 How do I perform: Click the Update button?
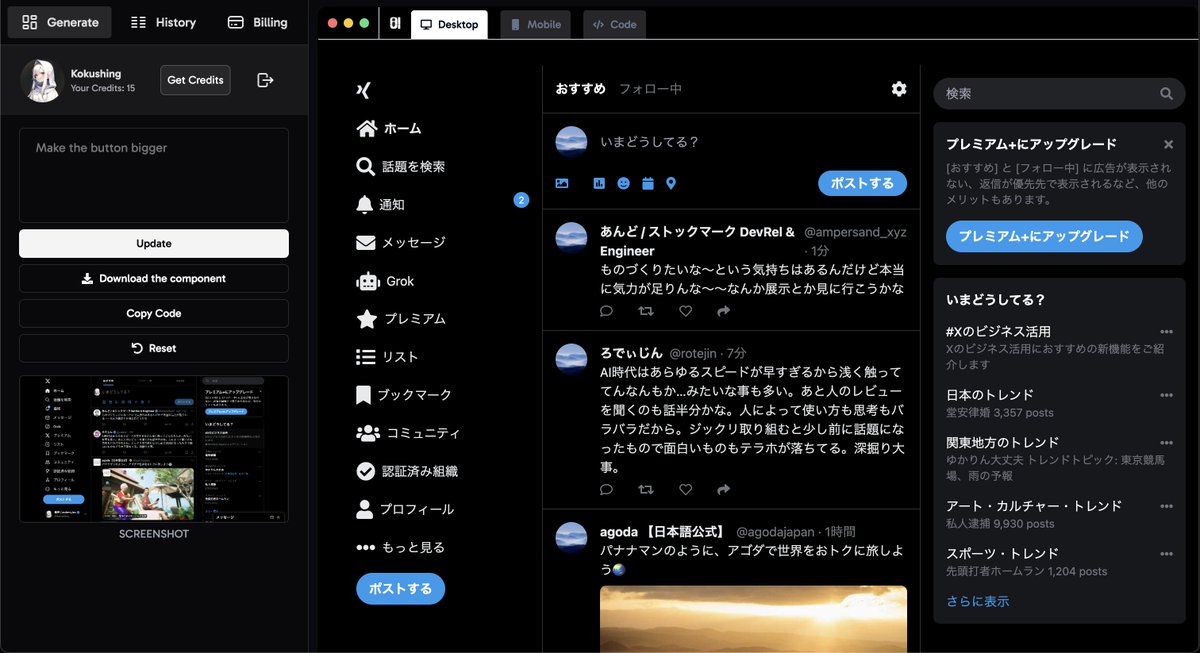pos(154,243)
